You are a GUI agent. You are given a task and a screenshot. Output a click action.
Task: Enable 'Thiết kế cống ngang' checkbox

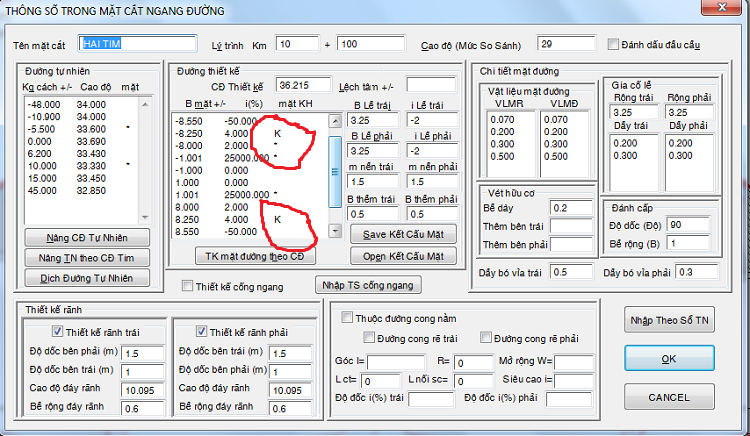point(187,286)
